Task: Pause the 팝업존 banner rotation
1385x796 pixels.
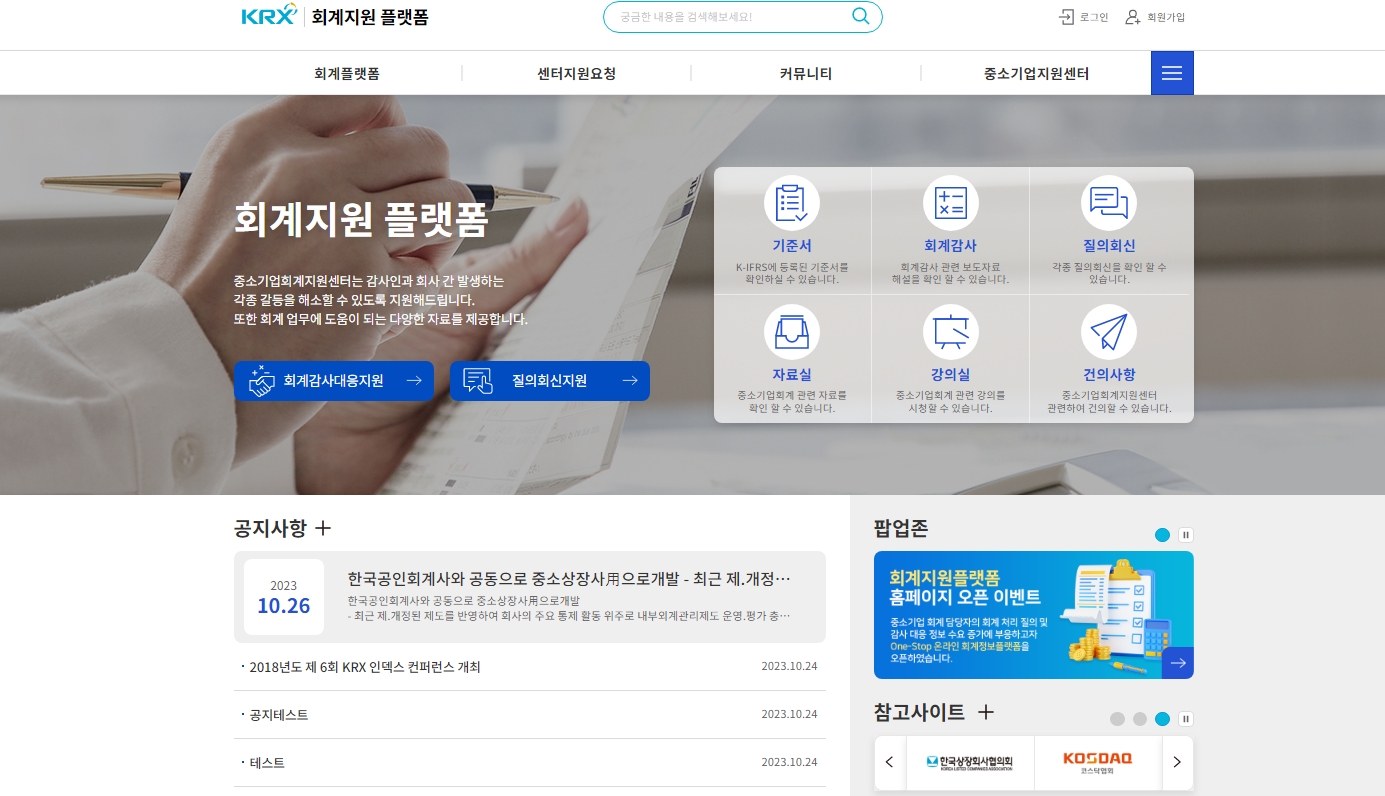Action: 1185,535
